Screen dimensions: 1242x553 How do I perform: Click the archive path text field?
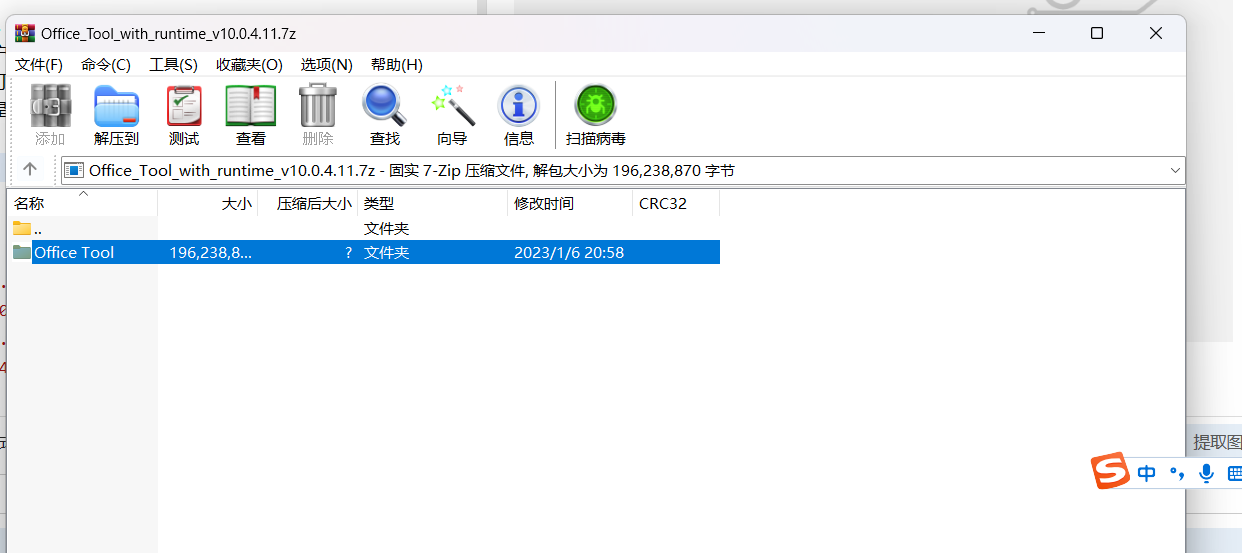pyautogui.click(x=623, y=171)
